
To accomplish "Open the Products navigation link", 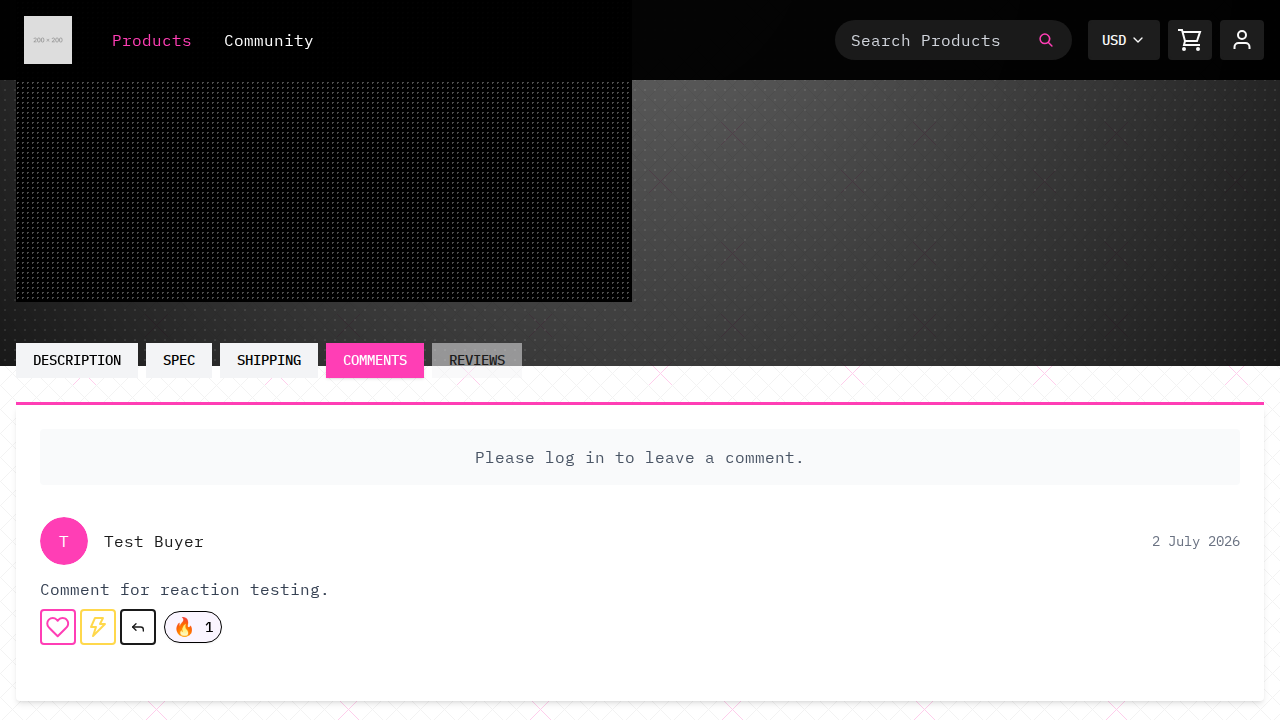I will pyautogui.click(x=152, y=40).
